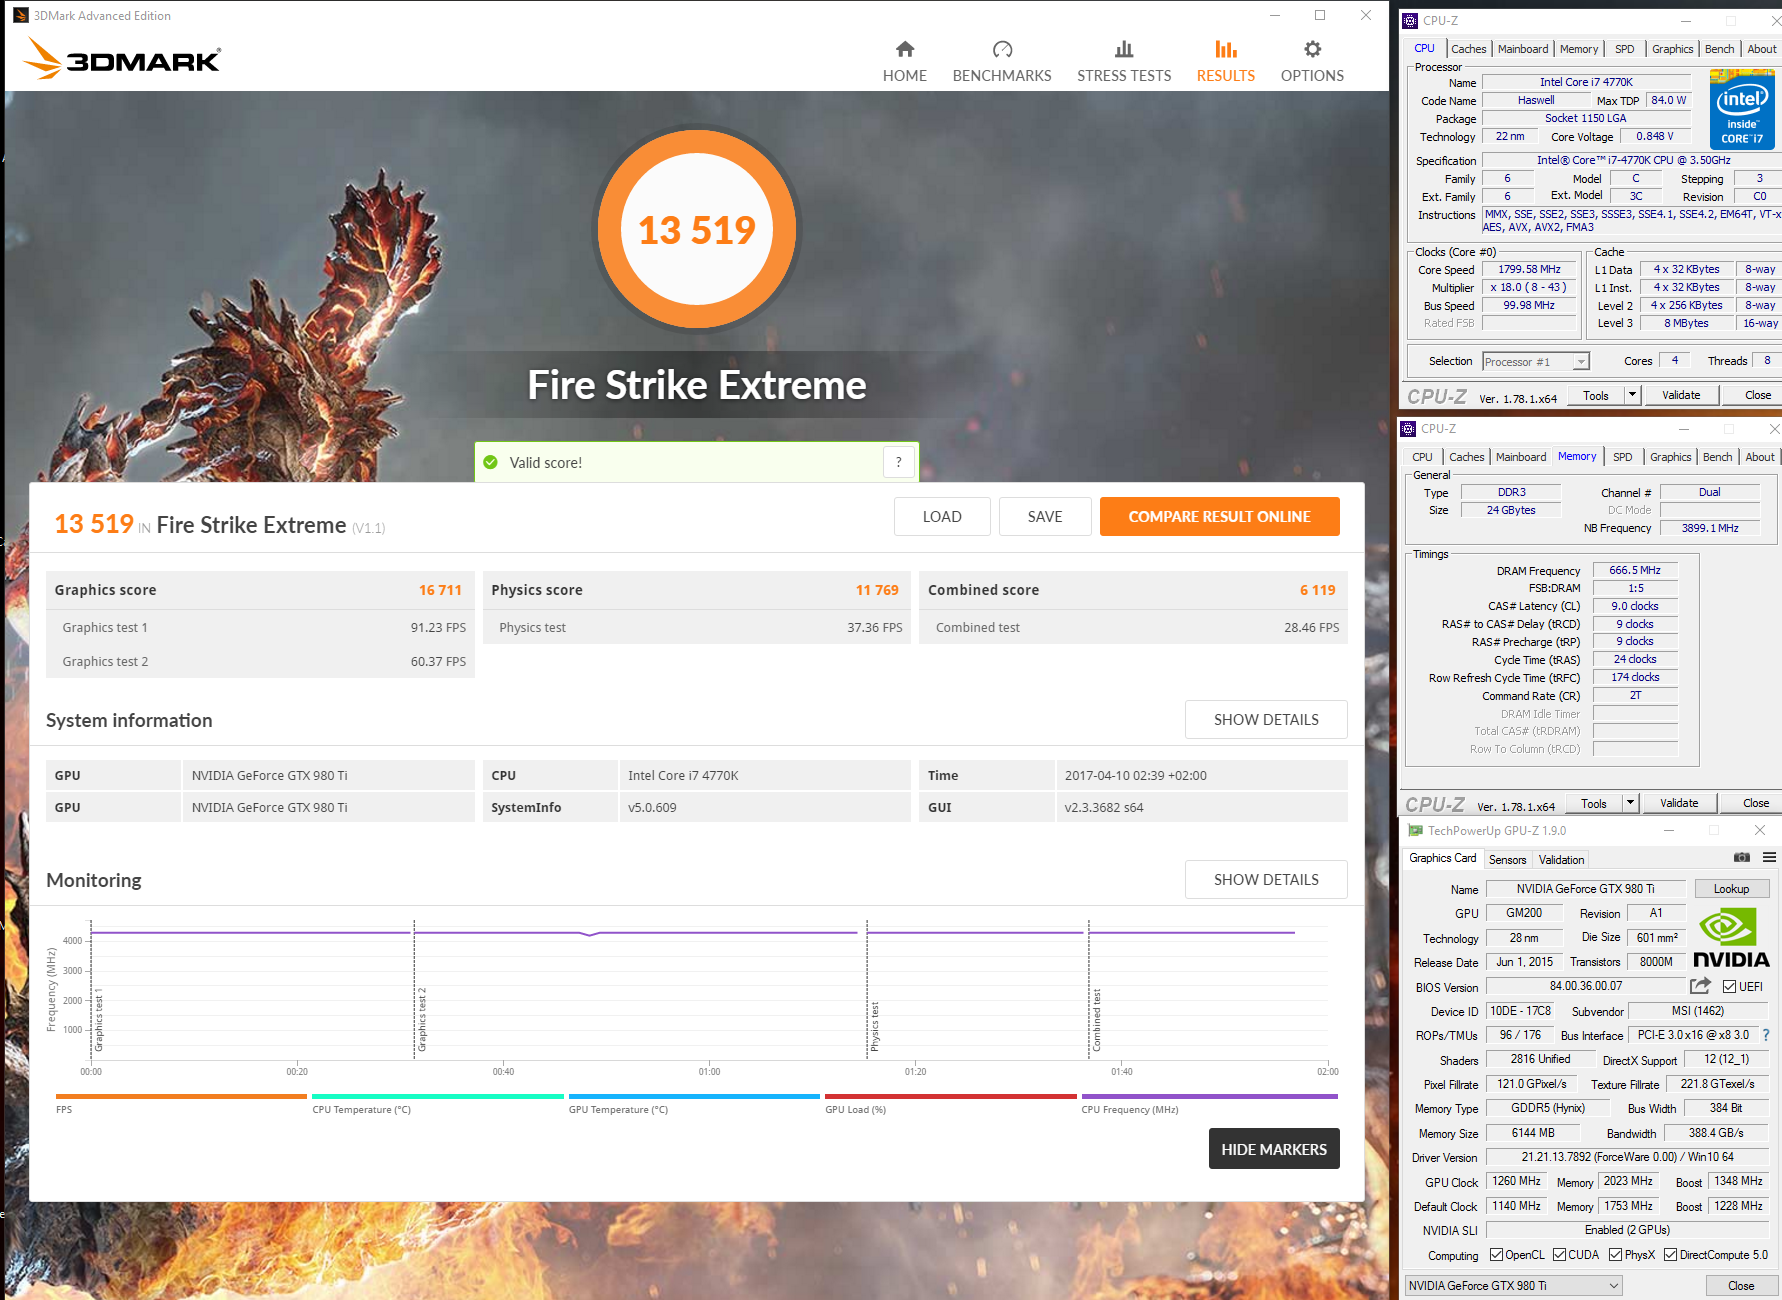Click COMPARE RESULT ONLINE
1782x1300 pixels.
click(x=1219, y=516)
